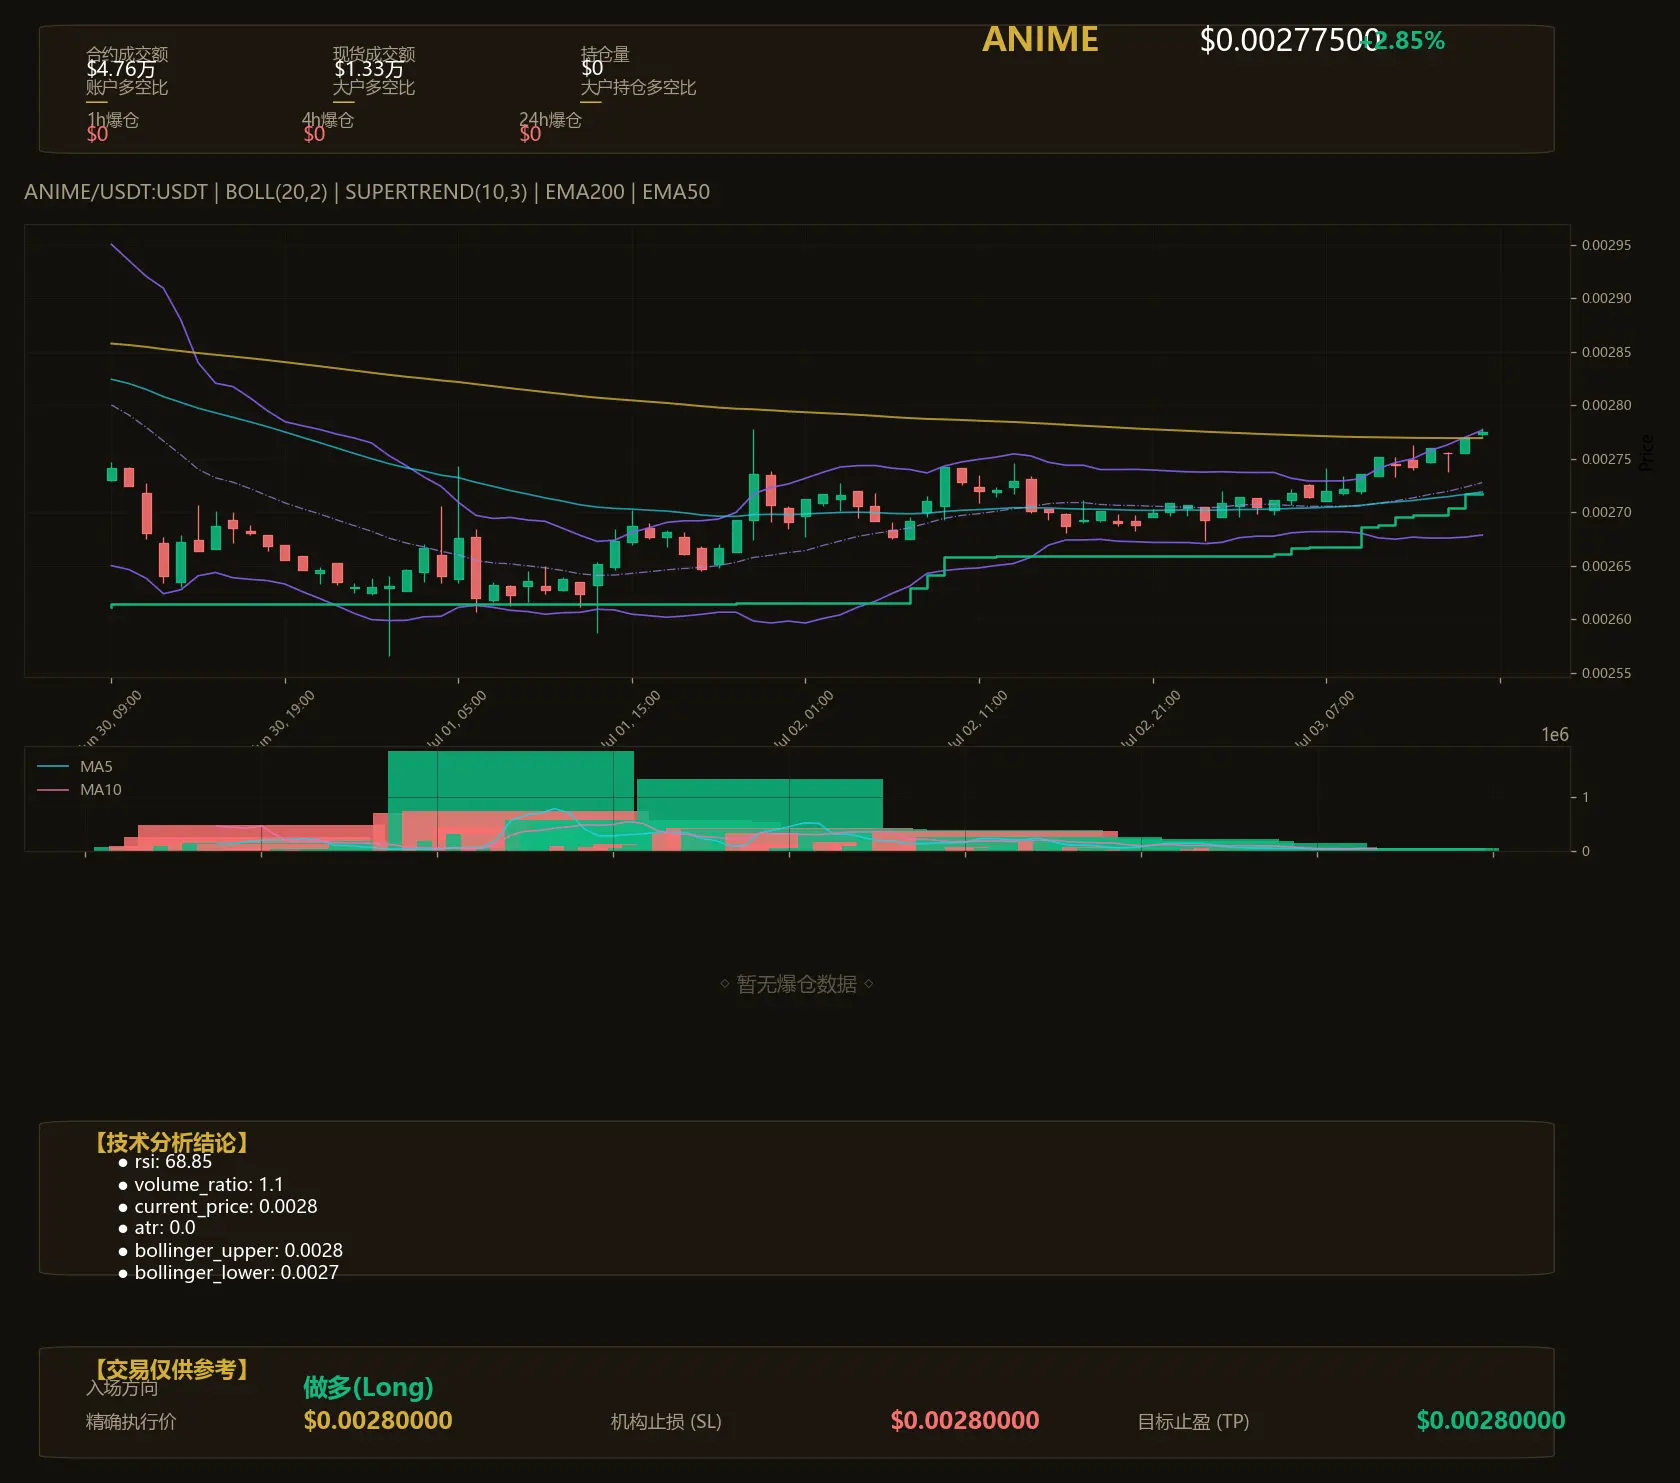The width and height of the screenshot is (1680, 1483).
Task: Click the Jul 01, 15:00 time label
Action: (x=629, y=719)
